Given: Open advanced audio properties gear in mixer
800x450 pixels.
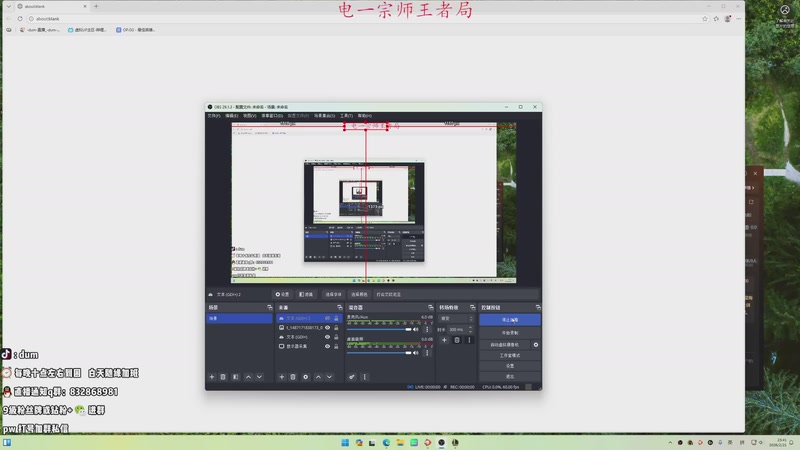Looking at the screenshot, I should [x=352, y=377].
